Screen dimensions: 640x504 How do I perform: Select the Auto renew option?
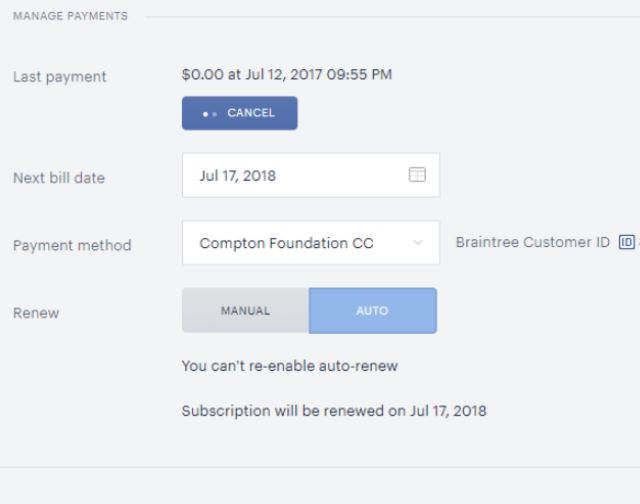[x=373, y=311]
